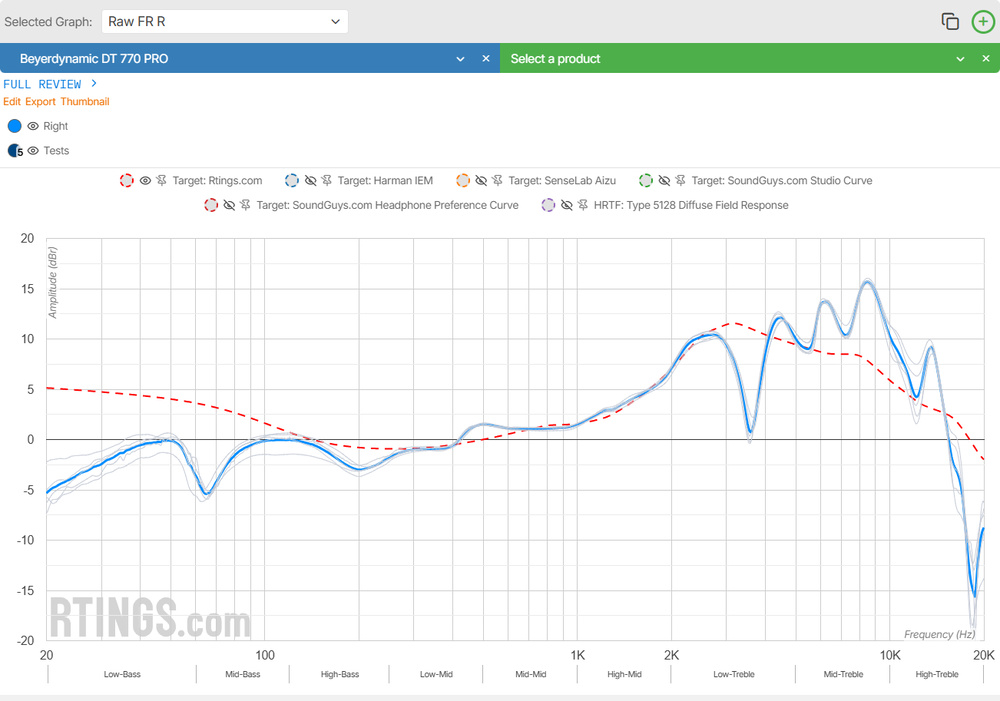Click the Thumbnail link
Image resolution: width=1000 pixels, height=701 pixels.
click(85, 102)
